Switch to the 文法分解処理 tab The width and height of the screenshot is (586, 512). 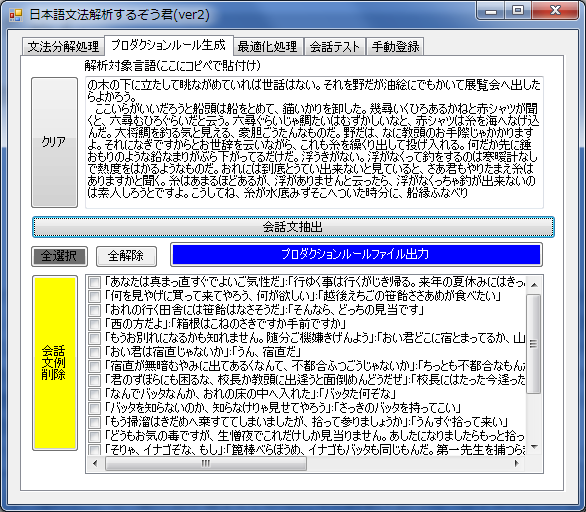(63, 47)
